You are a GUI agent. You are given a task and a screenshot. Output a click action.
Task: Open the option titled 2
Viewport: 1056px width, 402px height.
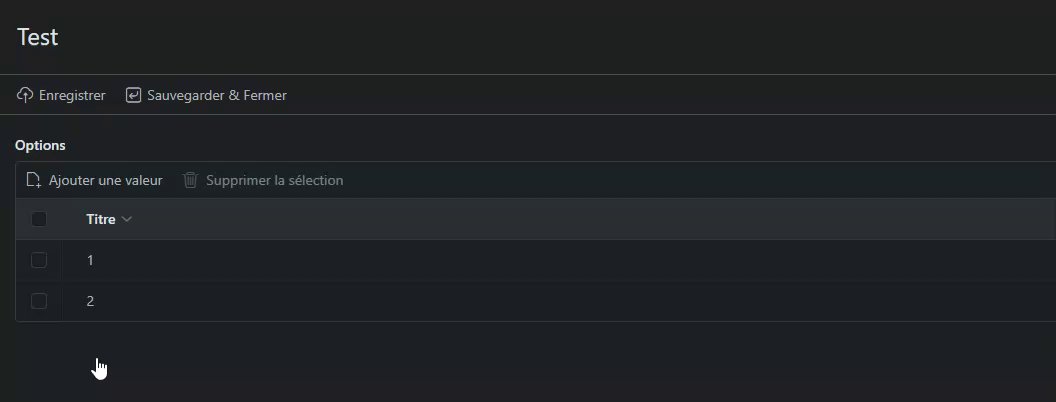tap(90, 301)
